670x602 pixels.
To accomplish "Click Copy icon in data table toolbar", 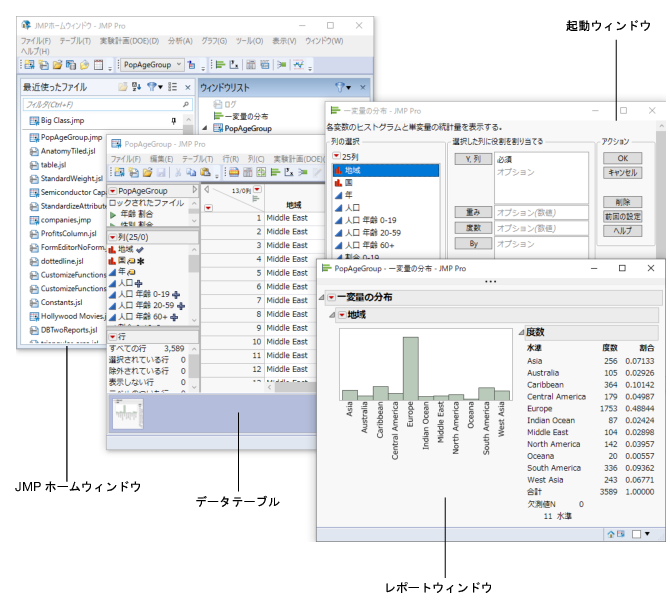I will 191,172.
